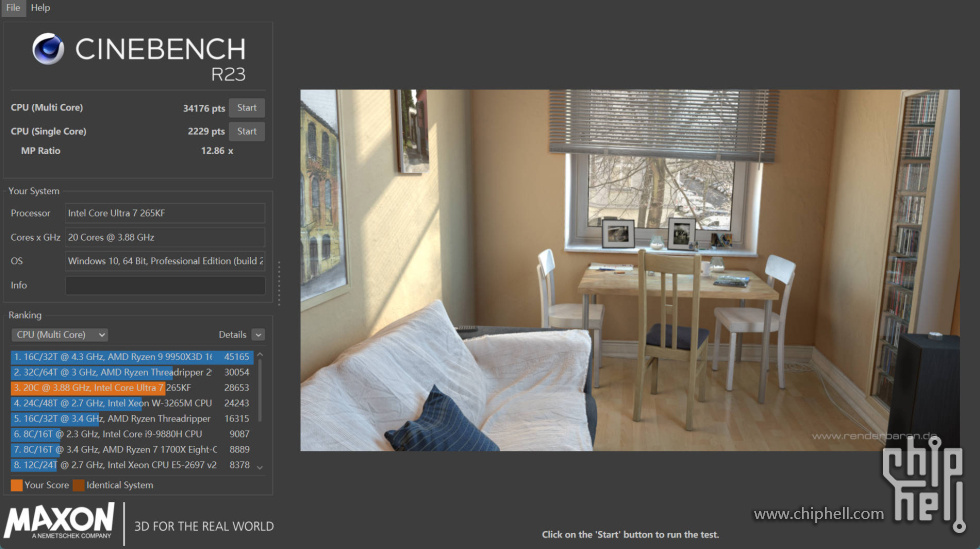Expand the Details dropdown arrow

click(258, 335)
